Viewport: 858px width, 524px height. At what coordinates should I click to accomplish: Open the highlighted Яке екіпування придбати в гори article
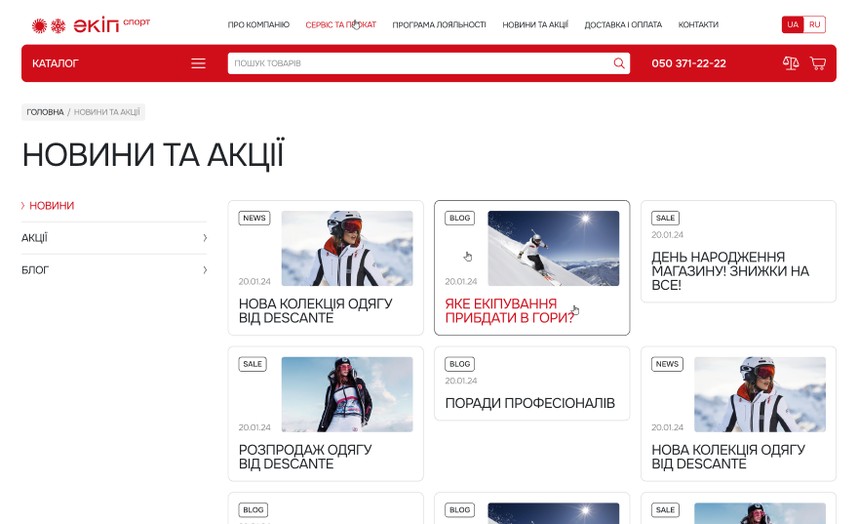[x=509, y=311]
